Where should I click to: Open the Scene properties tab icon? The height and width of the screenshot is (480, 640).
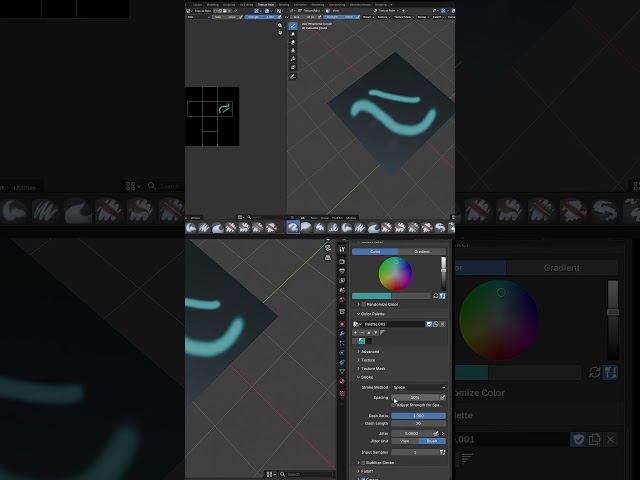342,290
